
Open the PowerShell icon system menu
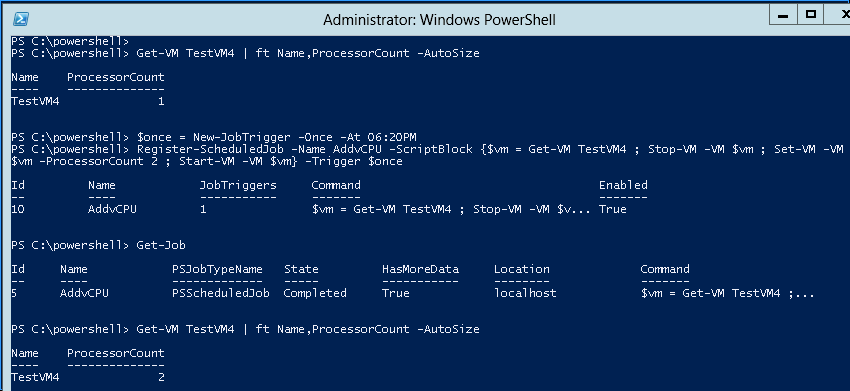point(20,19)
